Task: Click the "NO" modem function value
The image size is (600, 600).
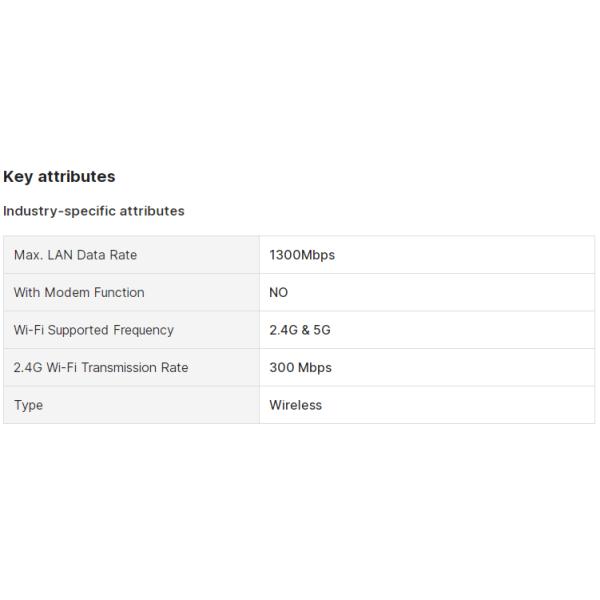Action: pos(279,293)
